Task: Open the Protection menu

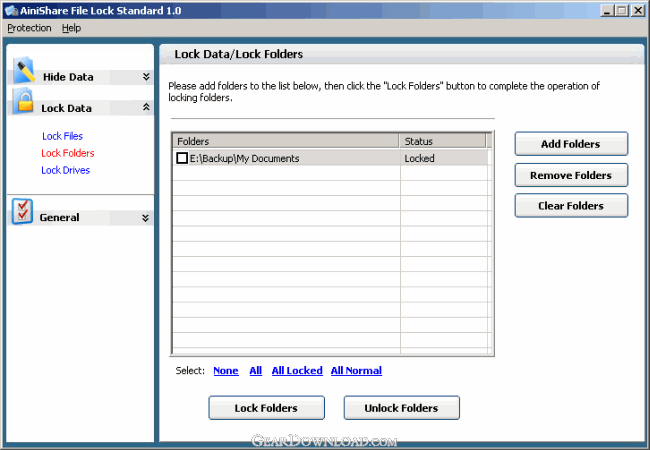Action: (x=29, y=28)
